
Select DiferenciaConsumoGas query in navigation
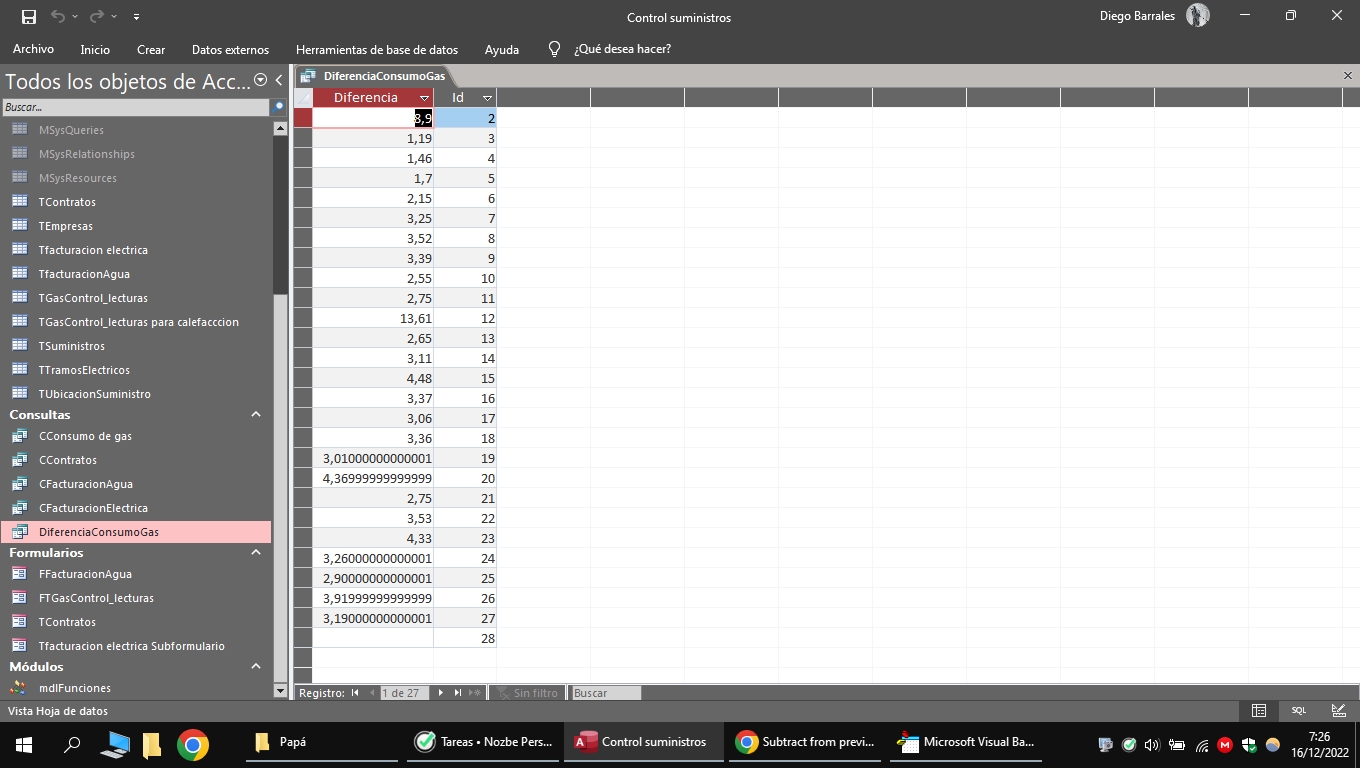click(x=136, y=532)
